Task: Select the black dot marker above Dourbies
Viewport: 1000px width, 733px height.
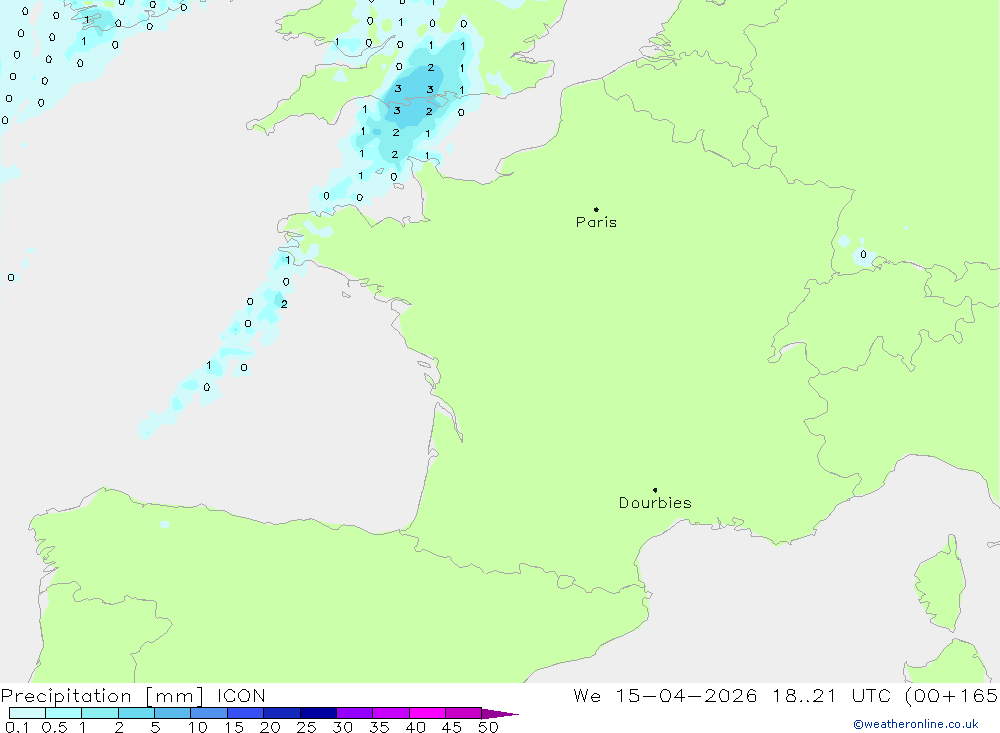Action: point(655,490)
